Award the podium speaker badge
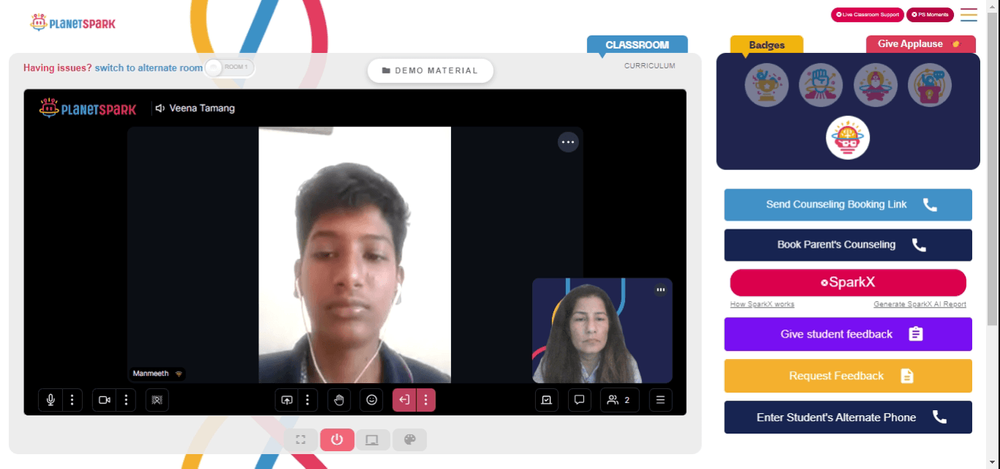Screen dimensions: 1000x469 pyautogui.click(x=930, y=85)
